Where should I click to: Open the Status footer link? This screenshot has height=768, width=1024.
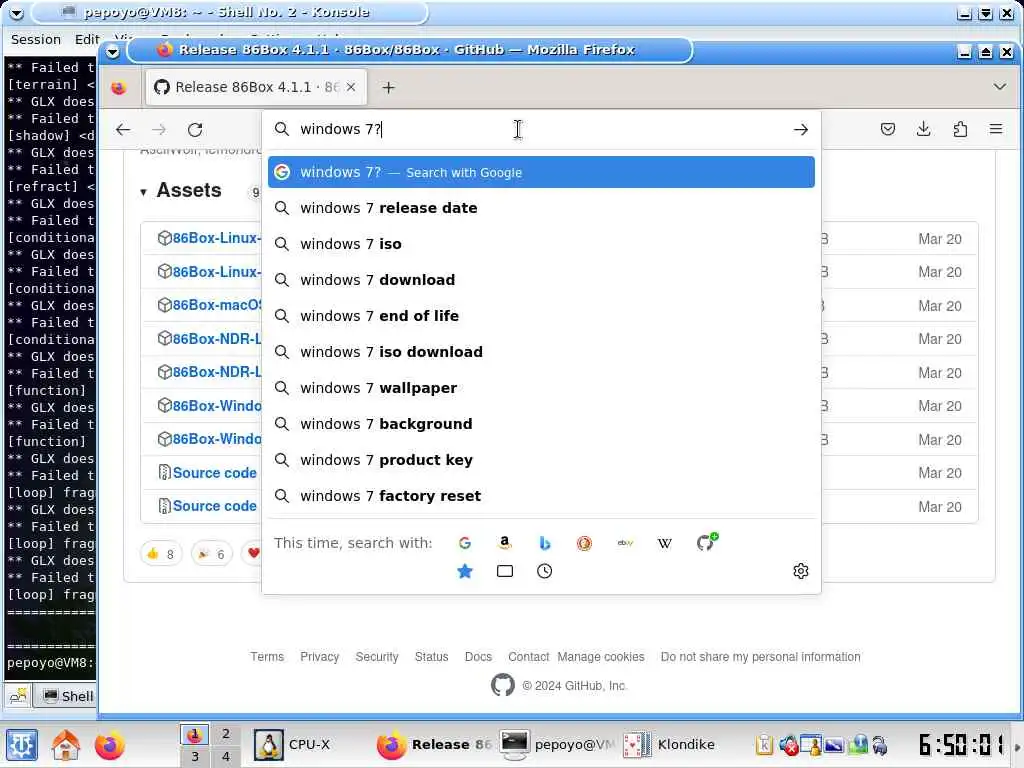[x=431, y=656]
